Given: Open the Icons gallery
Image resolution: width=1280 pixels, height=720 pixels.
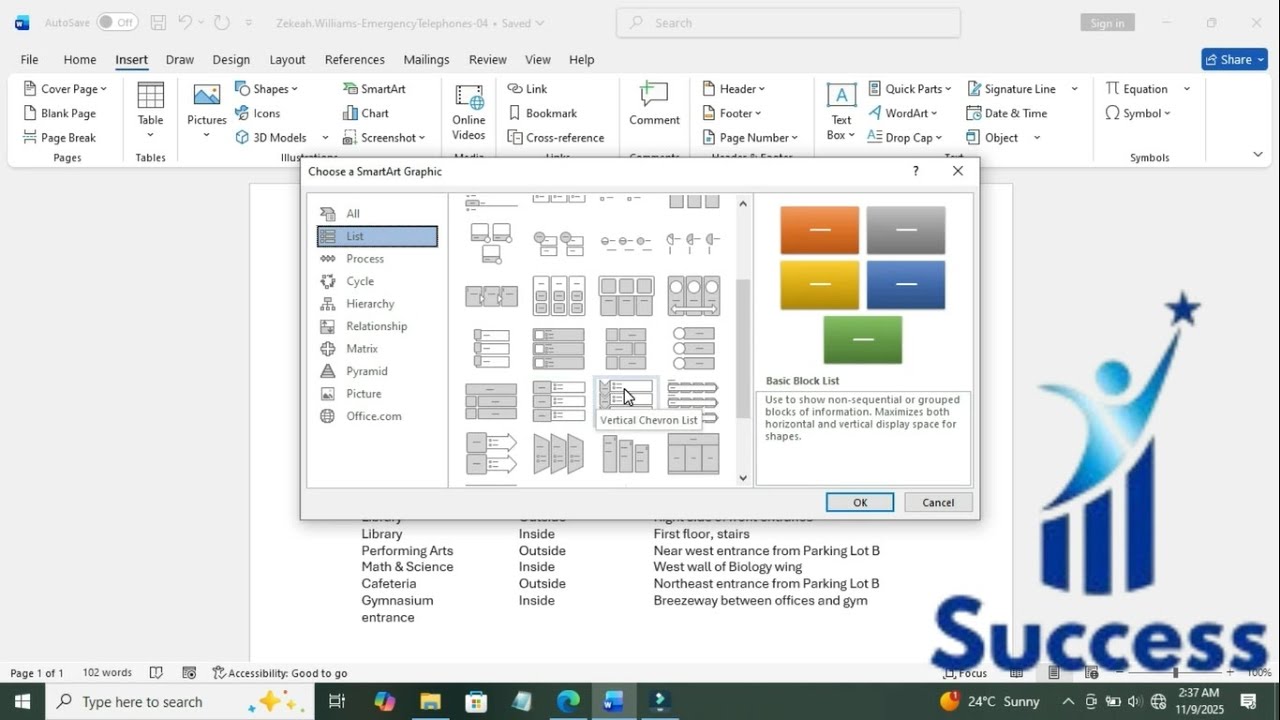Looking at the screenshot, I should click(257, 113).
